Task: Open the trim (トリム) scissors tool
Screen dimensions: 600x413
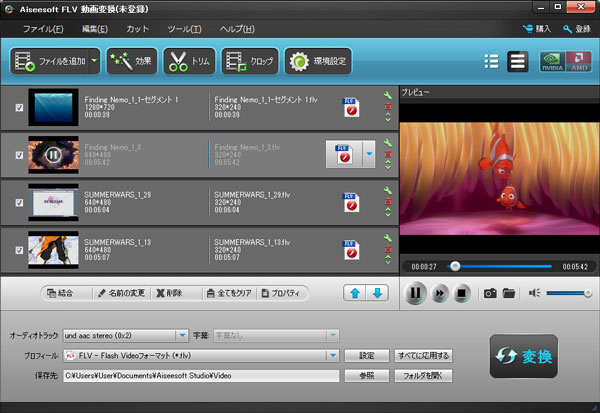Action: pyautogui.click(x=189, y=61)
